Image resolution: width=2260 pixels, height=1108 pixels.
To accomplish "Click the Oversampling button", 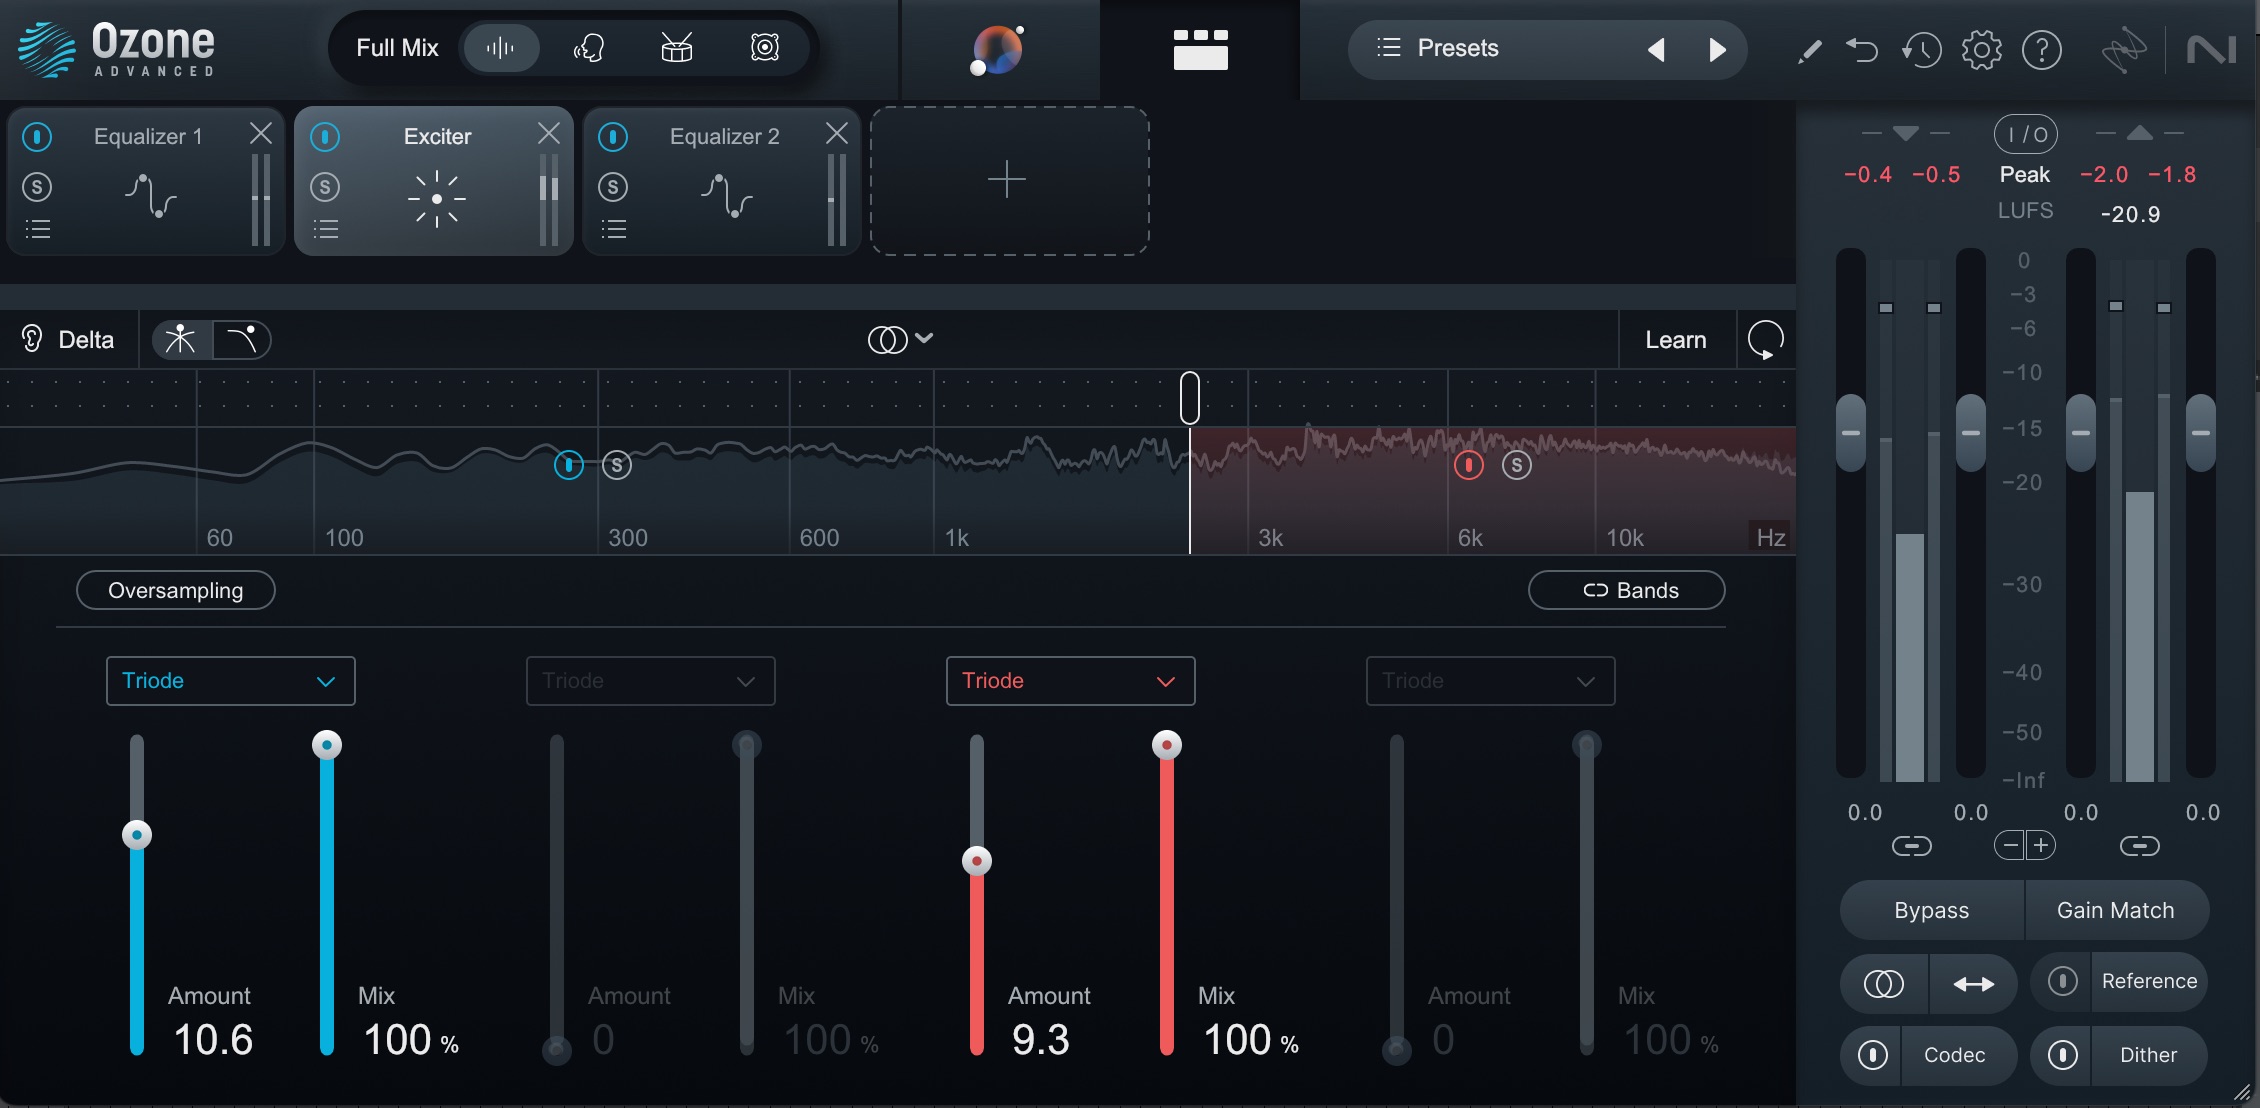I will click(176, 591).
